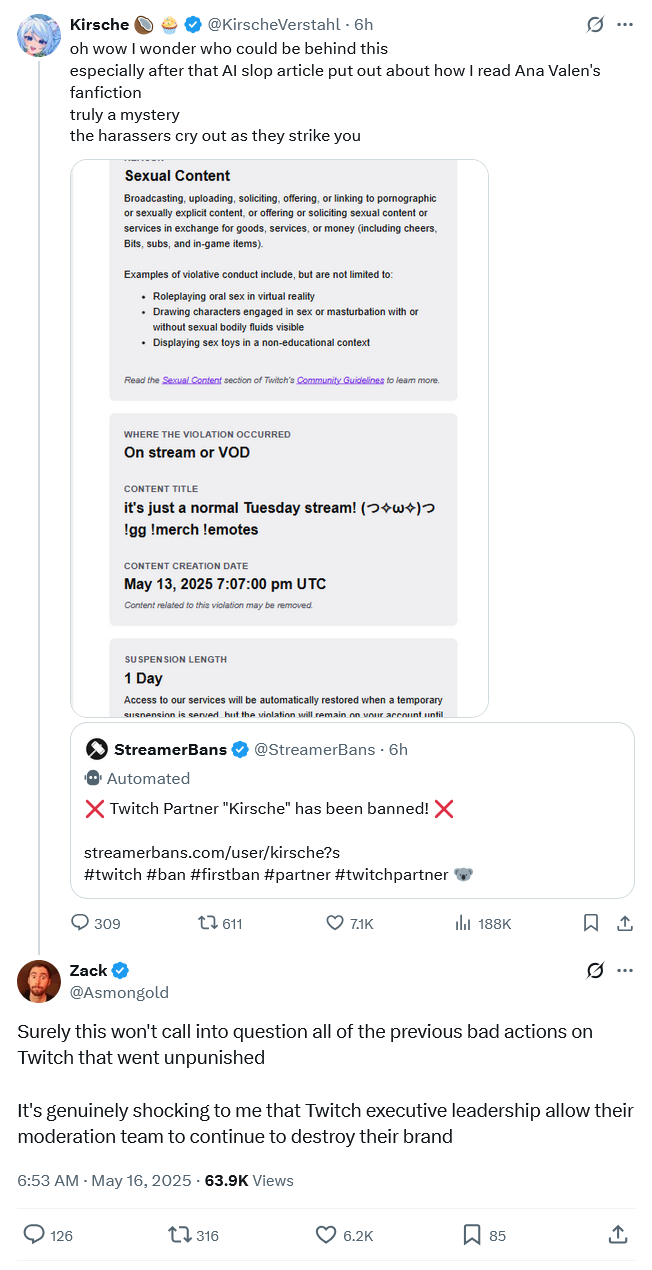View analytics on Kirsche's 188K views post

464,923
